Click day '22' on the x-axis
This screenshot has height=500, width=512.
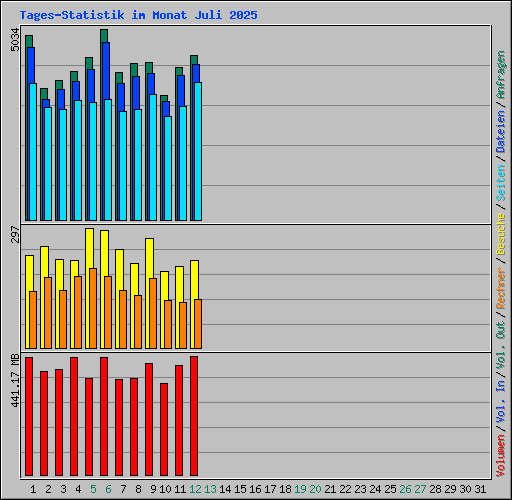coord(345,489)
